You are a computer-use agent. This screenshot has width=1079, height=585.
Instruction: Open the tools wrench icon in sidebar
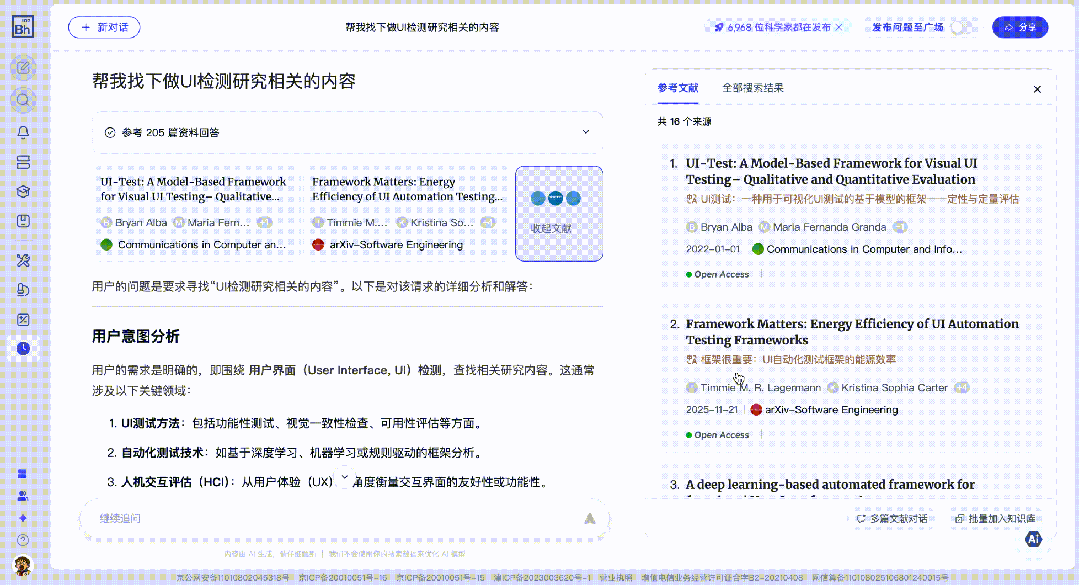[x=23, y=260]
